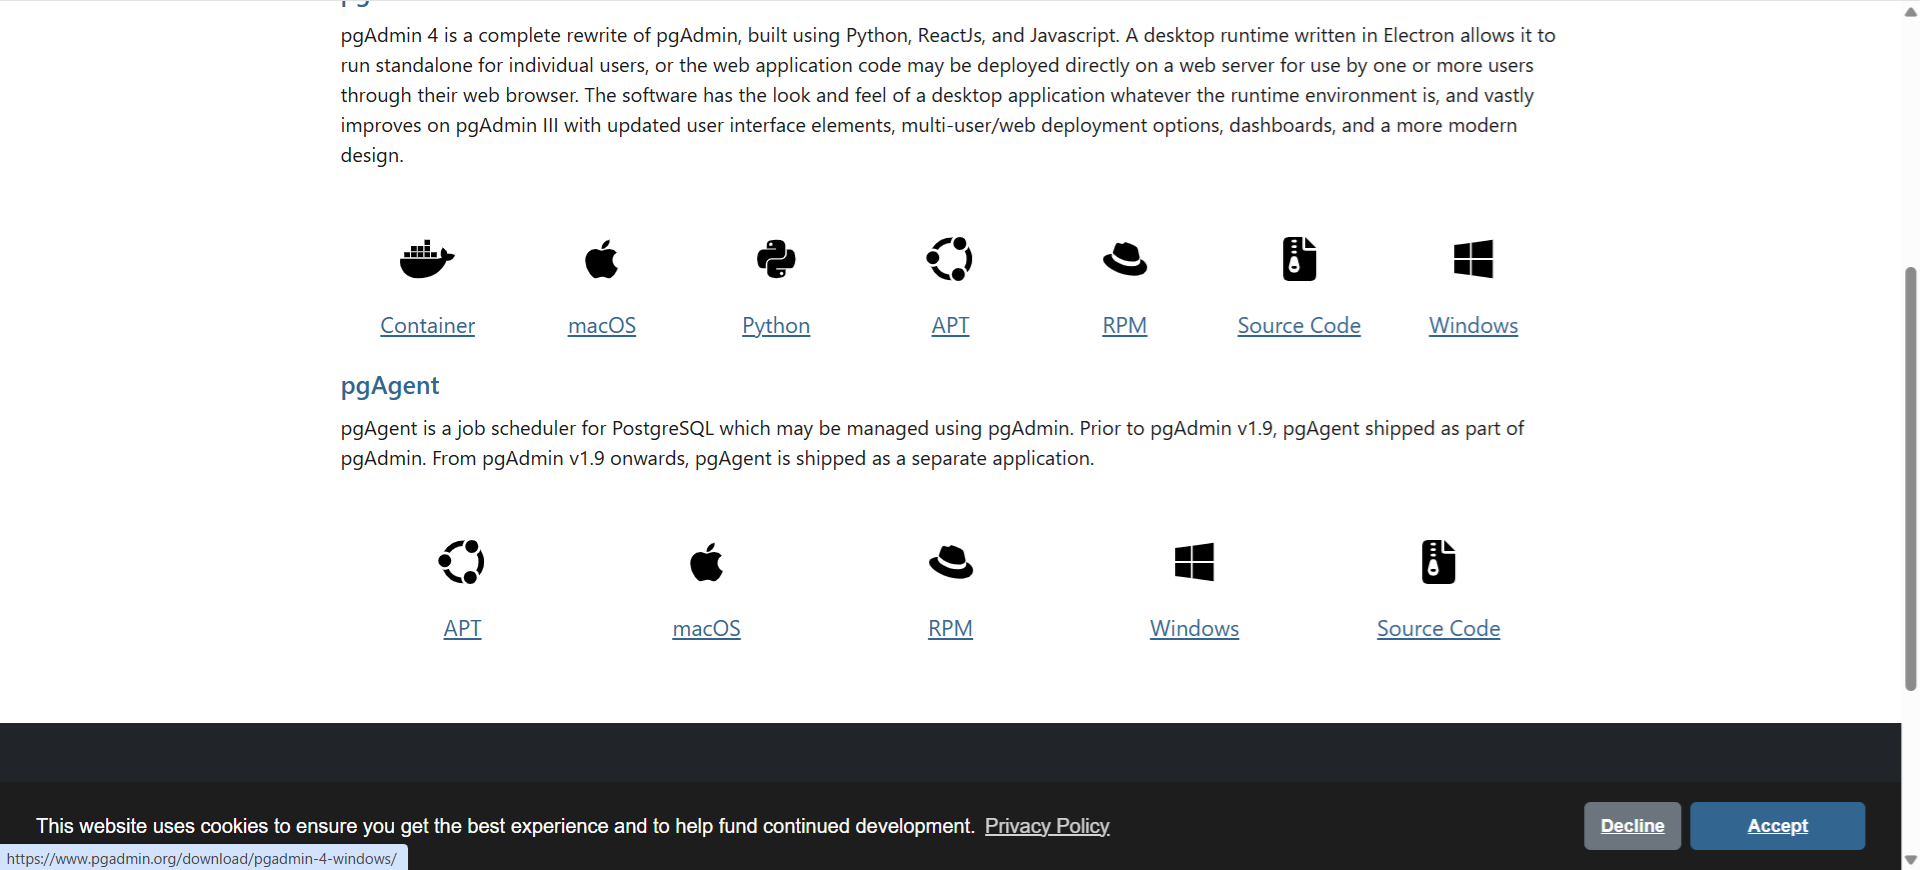Viewport: 1920px width, 870px height.
Task: Click the zip file icon under pgAgent
Action: pyautogui.click(x=1438, y=562)
